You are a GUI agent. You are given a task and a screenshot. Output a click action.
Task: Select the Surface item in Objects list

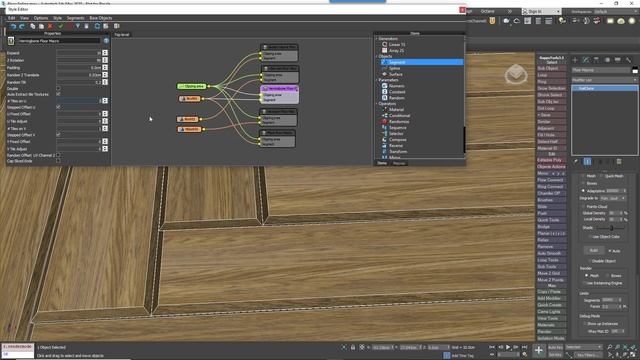click(x=396, y=74)
